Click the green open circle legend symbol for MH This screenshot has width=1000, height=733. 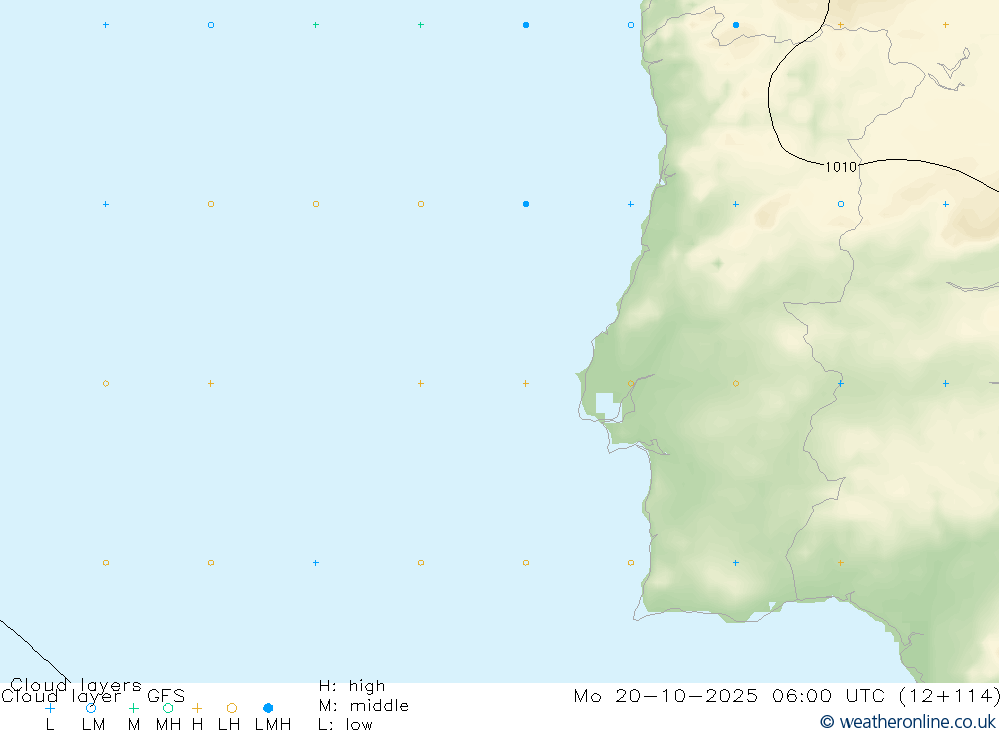click(168, 708)
